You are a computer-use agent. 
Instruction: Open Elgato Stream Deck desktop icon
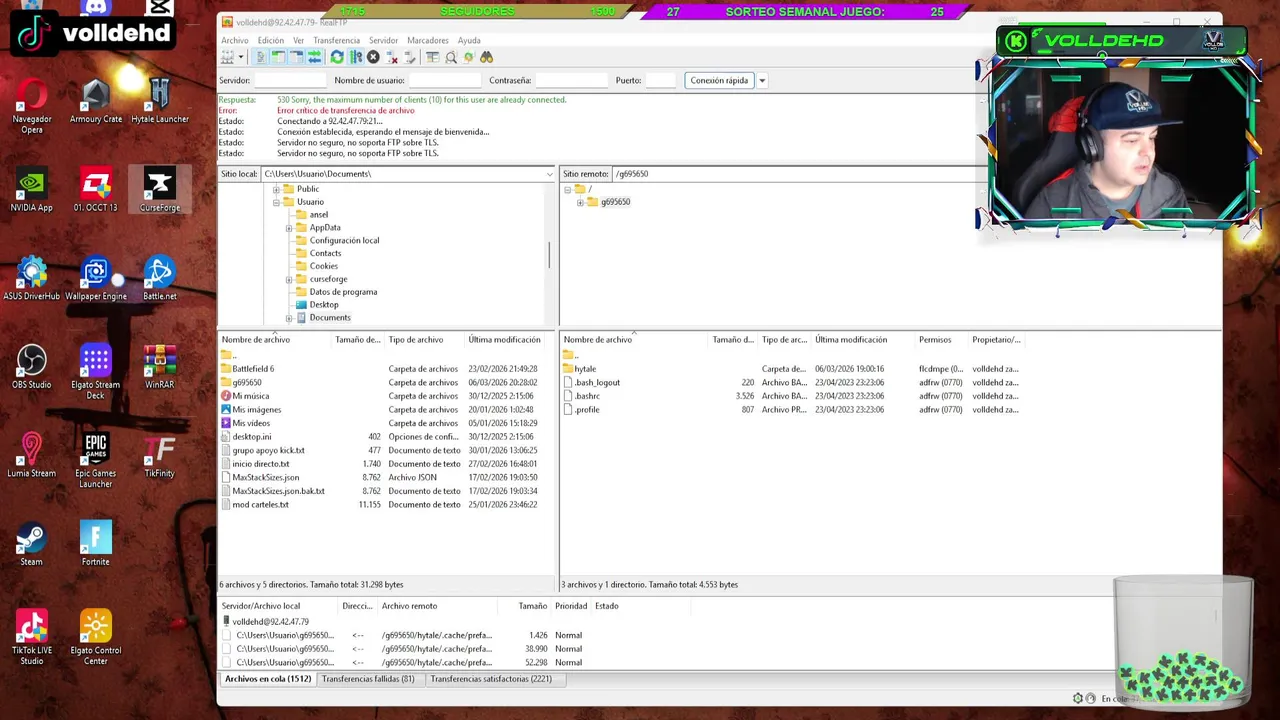point(96,372)
